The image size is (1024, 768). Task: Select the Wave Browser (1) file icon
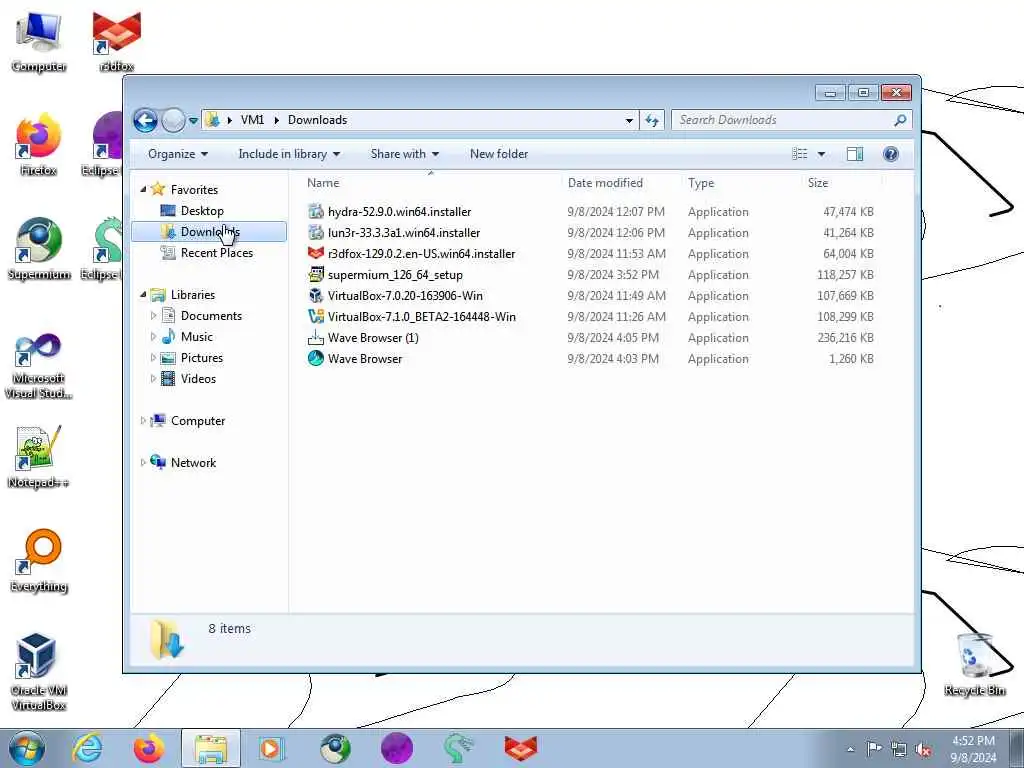pyautogui.click(x=316, y=338)
